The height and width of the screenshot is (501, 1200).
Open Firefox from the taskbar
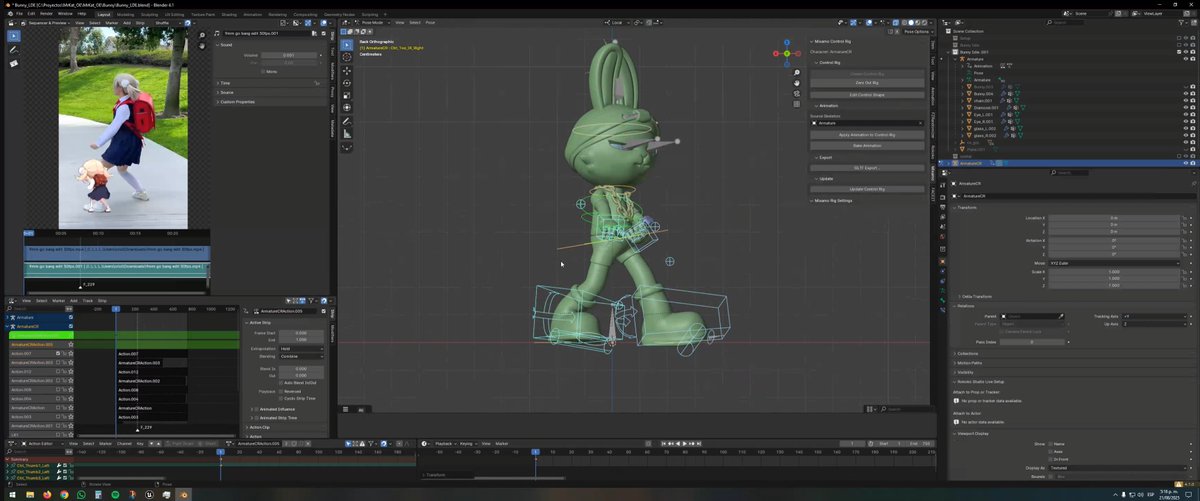coord(46,494)
